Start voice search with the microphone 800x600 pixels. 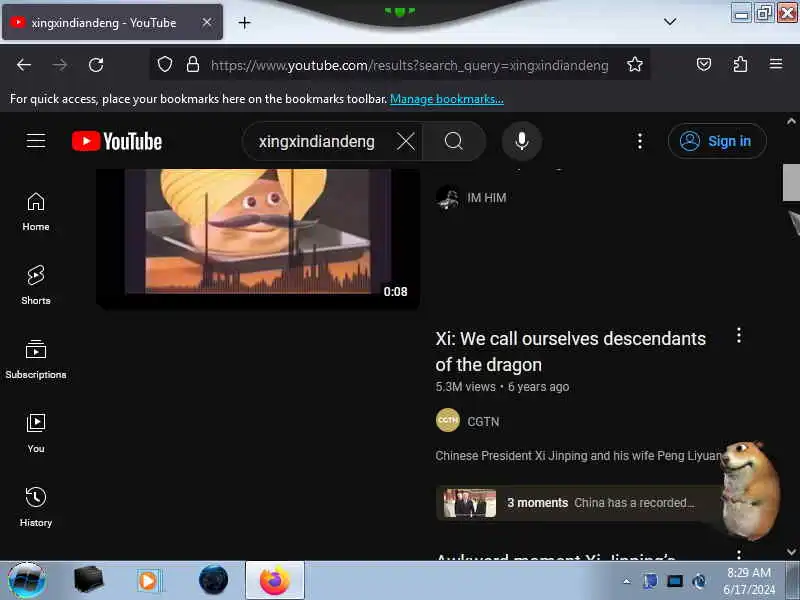tap(521, 141)
